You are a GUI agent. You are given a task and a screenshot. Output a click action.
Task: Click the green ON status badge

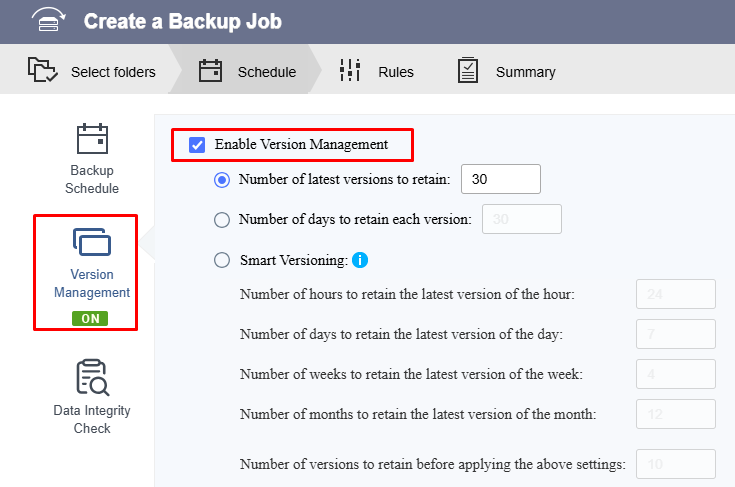tap(90, 319)
